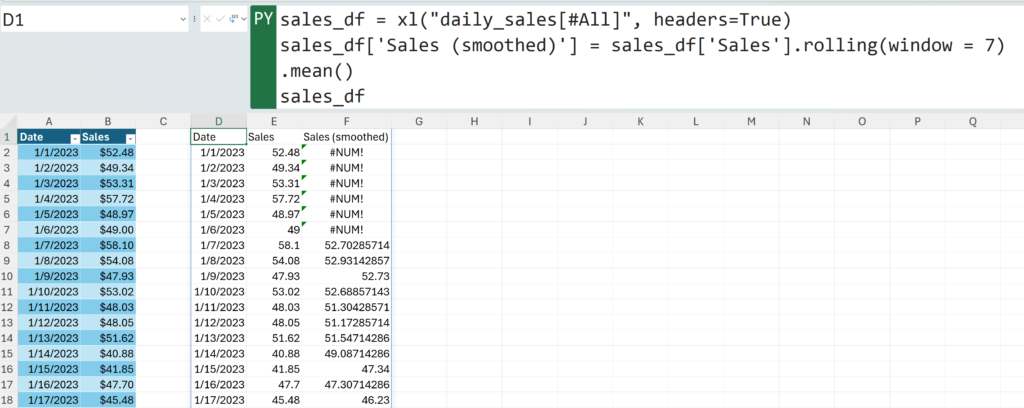Click the #NUM! error in row 2
This screenshot has width=1024, height=408.
pyautogui.click(x=346, y=152)
